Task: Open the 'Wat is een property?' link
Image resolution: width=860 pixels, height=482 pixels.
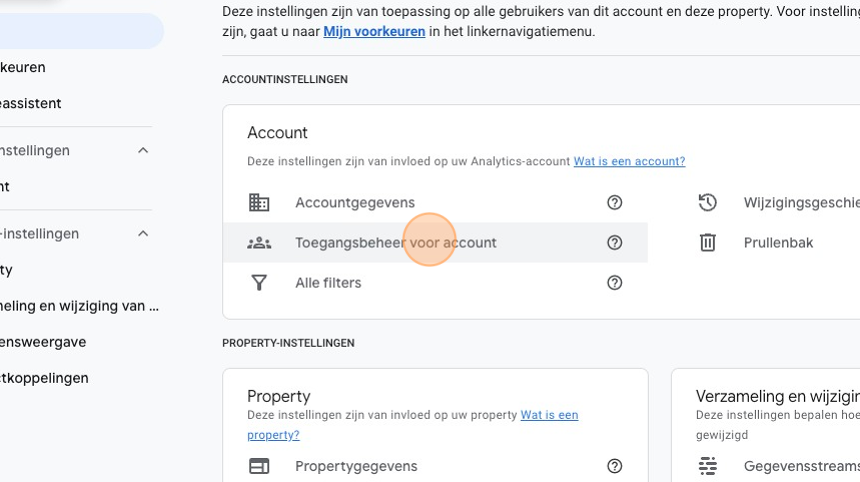Action: [x=549, y=415]
